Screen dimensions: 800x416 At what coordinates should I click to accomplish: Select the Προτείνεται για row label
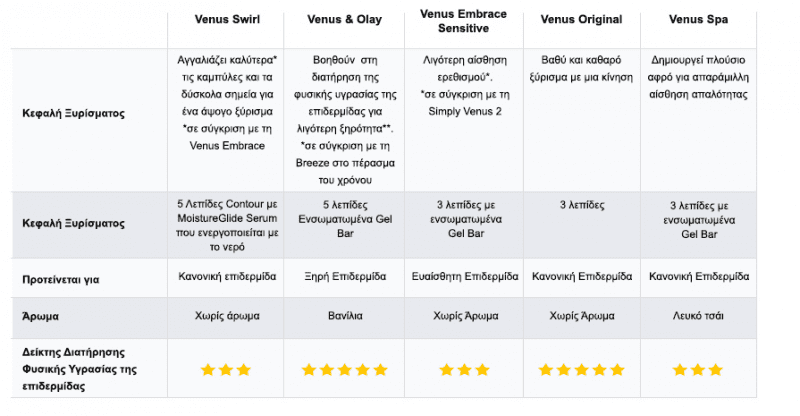(x=61, y=279)
